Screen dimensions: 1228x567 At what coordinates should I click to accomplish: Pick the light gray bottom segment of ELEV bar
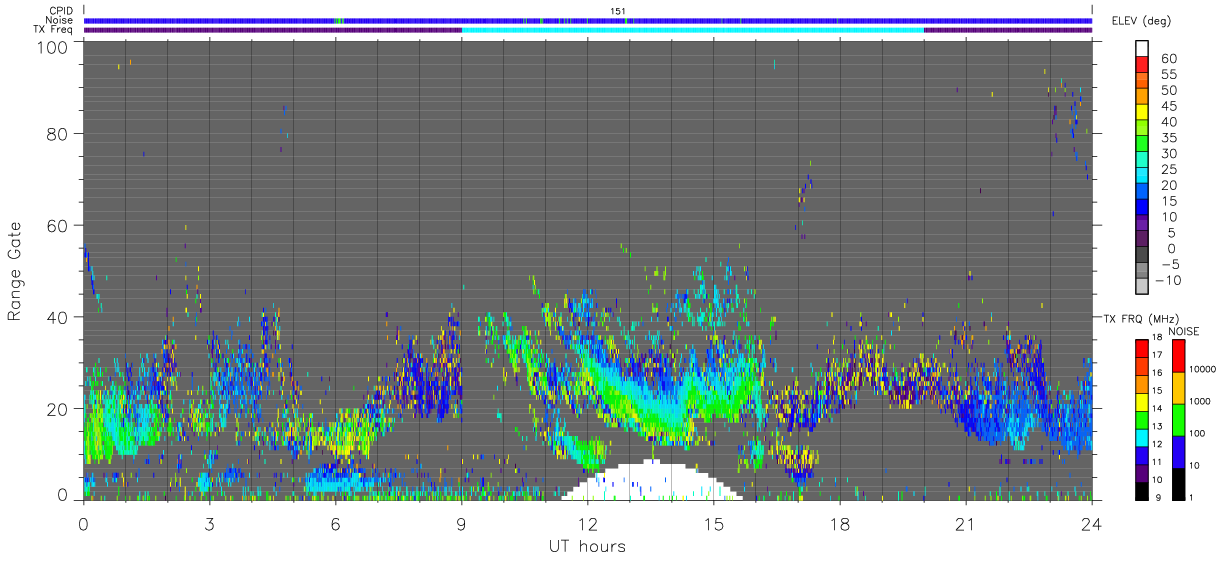coord(1142,287)
